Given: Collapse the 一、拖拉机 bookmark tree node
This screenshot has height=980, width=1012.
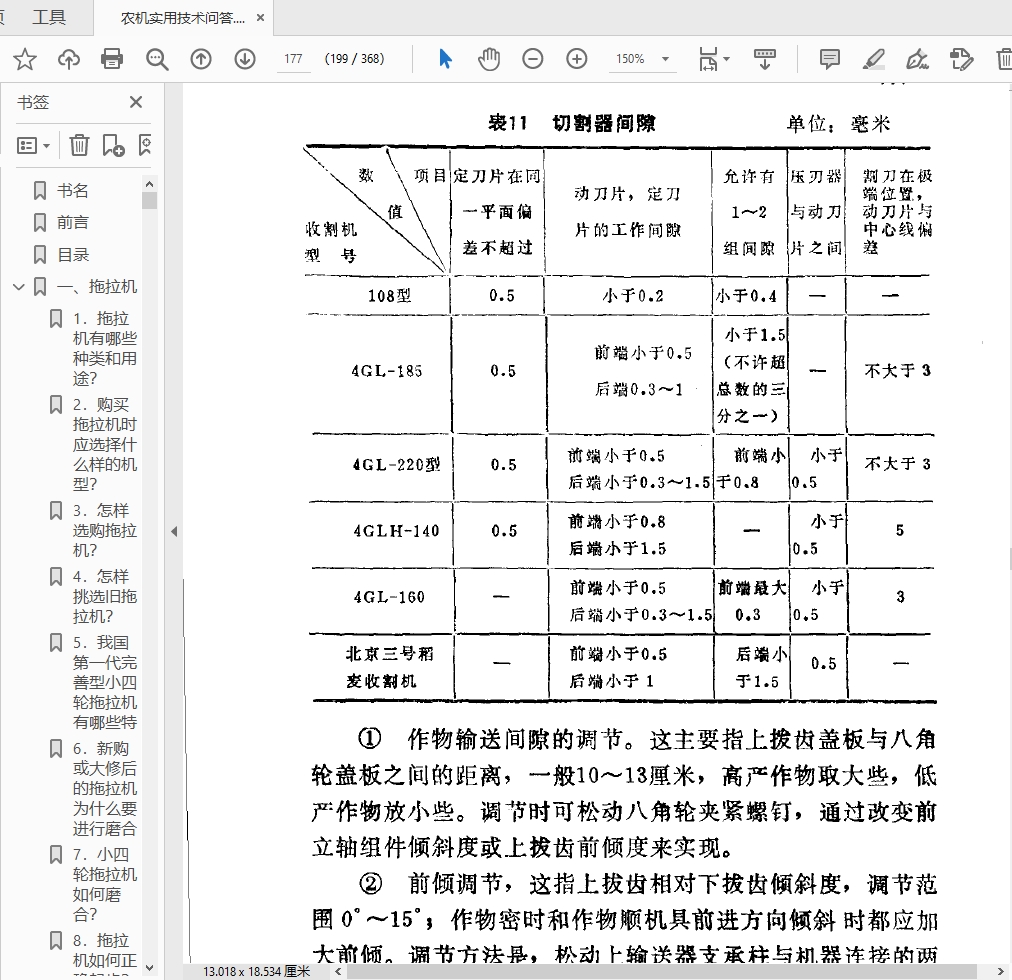Looking at the screenshot, I should [18, 287].
